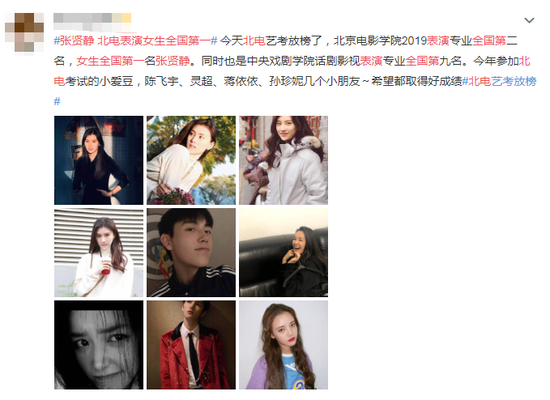This screenshot has height=400, width=550.
Task: Click highlighted keyword 北电 after 今天
Action: tap(254, 41)
